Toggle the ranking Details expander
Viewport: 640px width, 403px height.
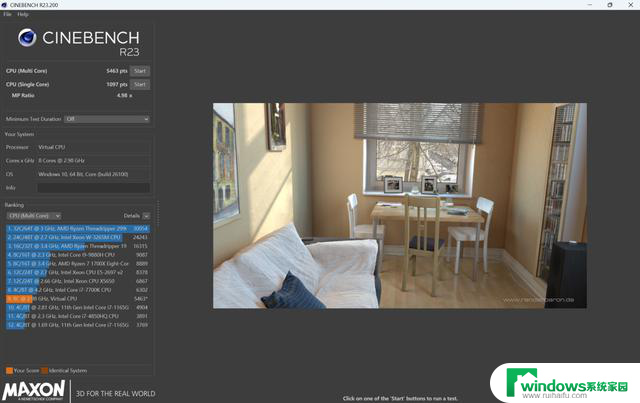146,216
